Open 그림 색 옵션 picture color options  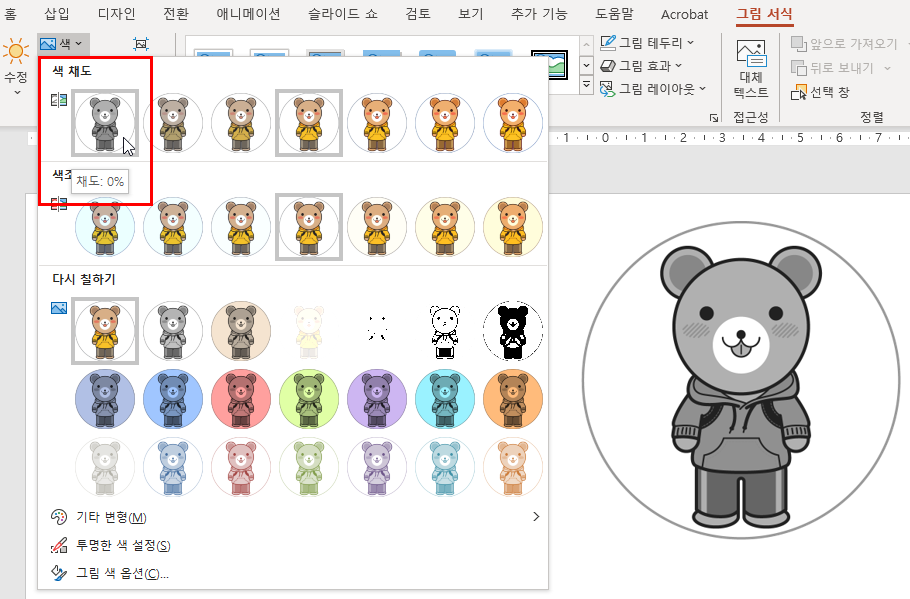coord(122,573)
